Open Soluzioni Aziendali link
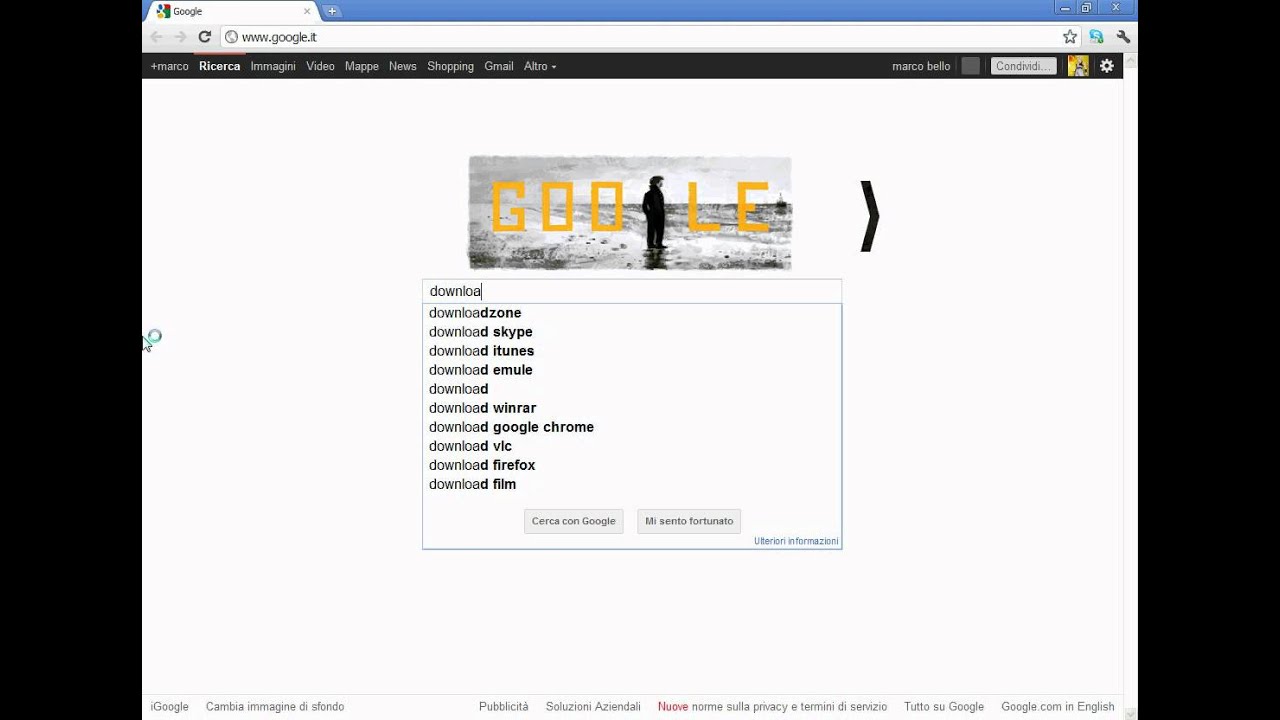The image size is (1280, 720). click(x=593, y=707)
